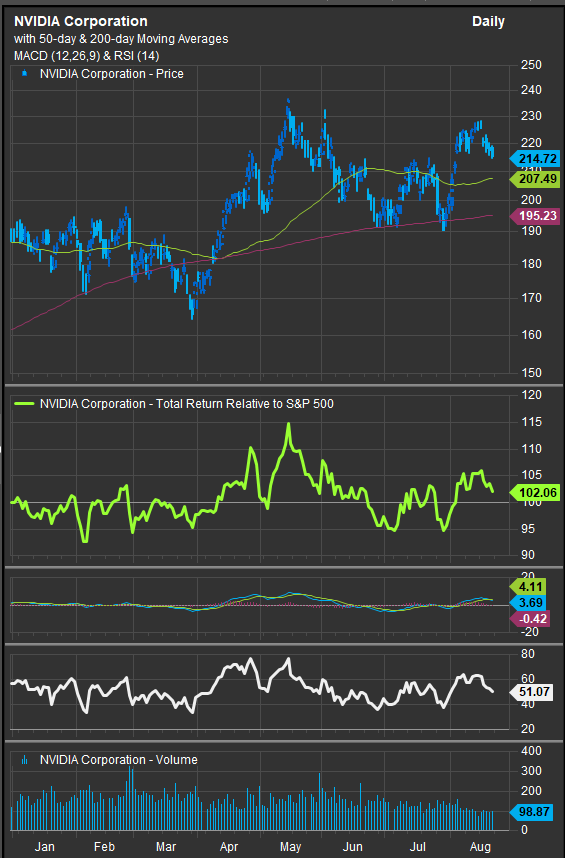Screen dimensions: 565x858
Task: Click the 250 price axis label
Action: [531, 65]
